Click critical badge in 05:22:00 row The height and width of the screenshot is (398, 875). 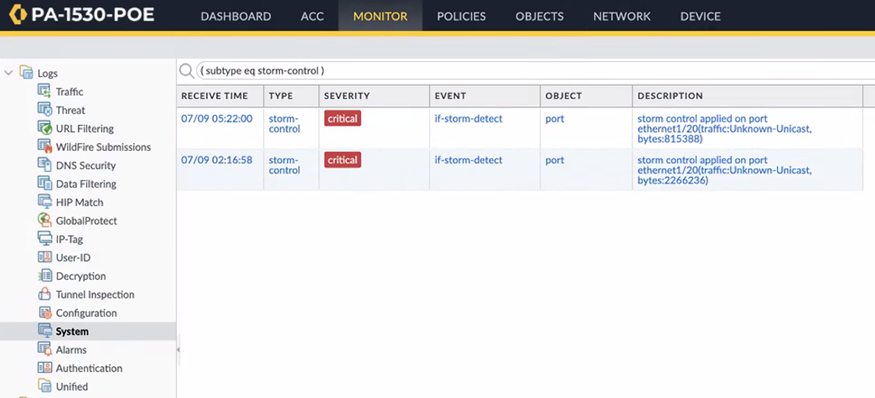[x=343, y=118]
